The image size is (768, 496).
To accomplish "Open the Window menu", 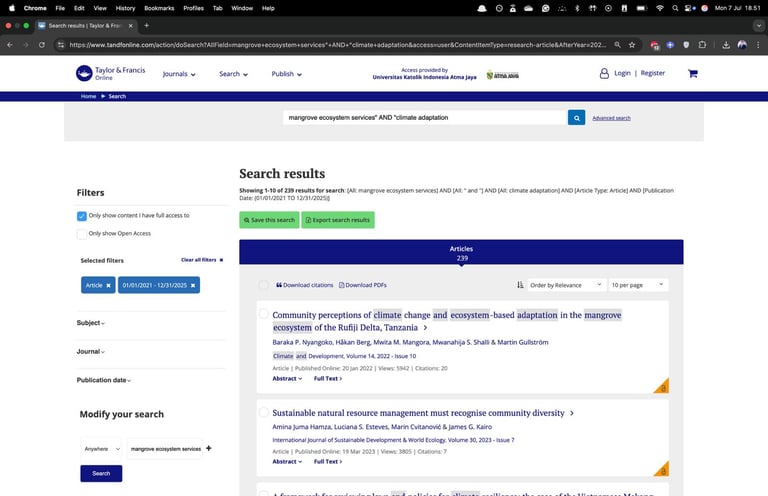I will [242, 8].
